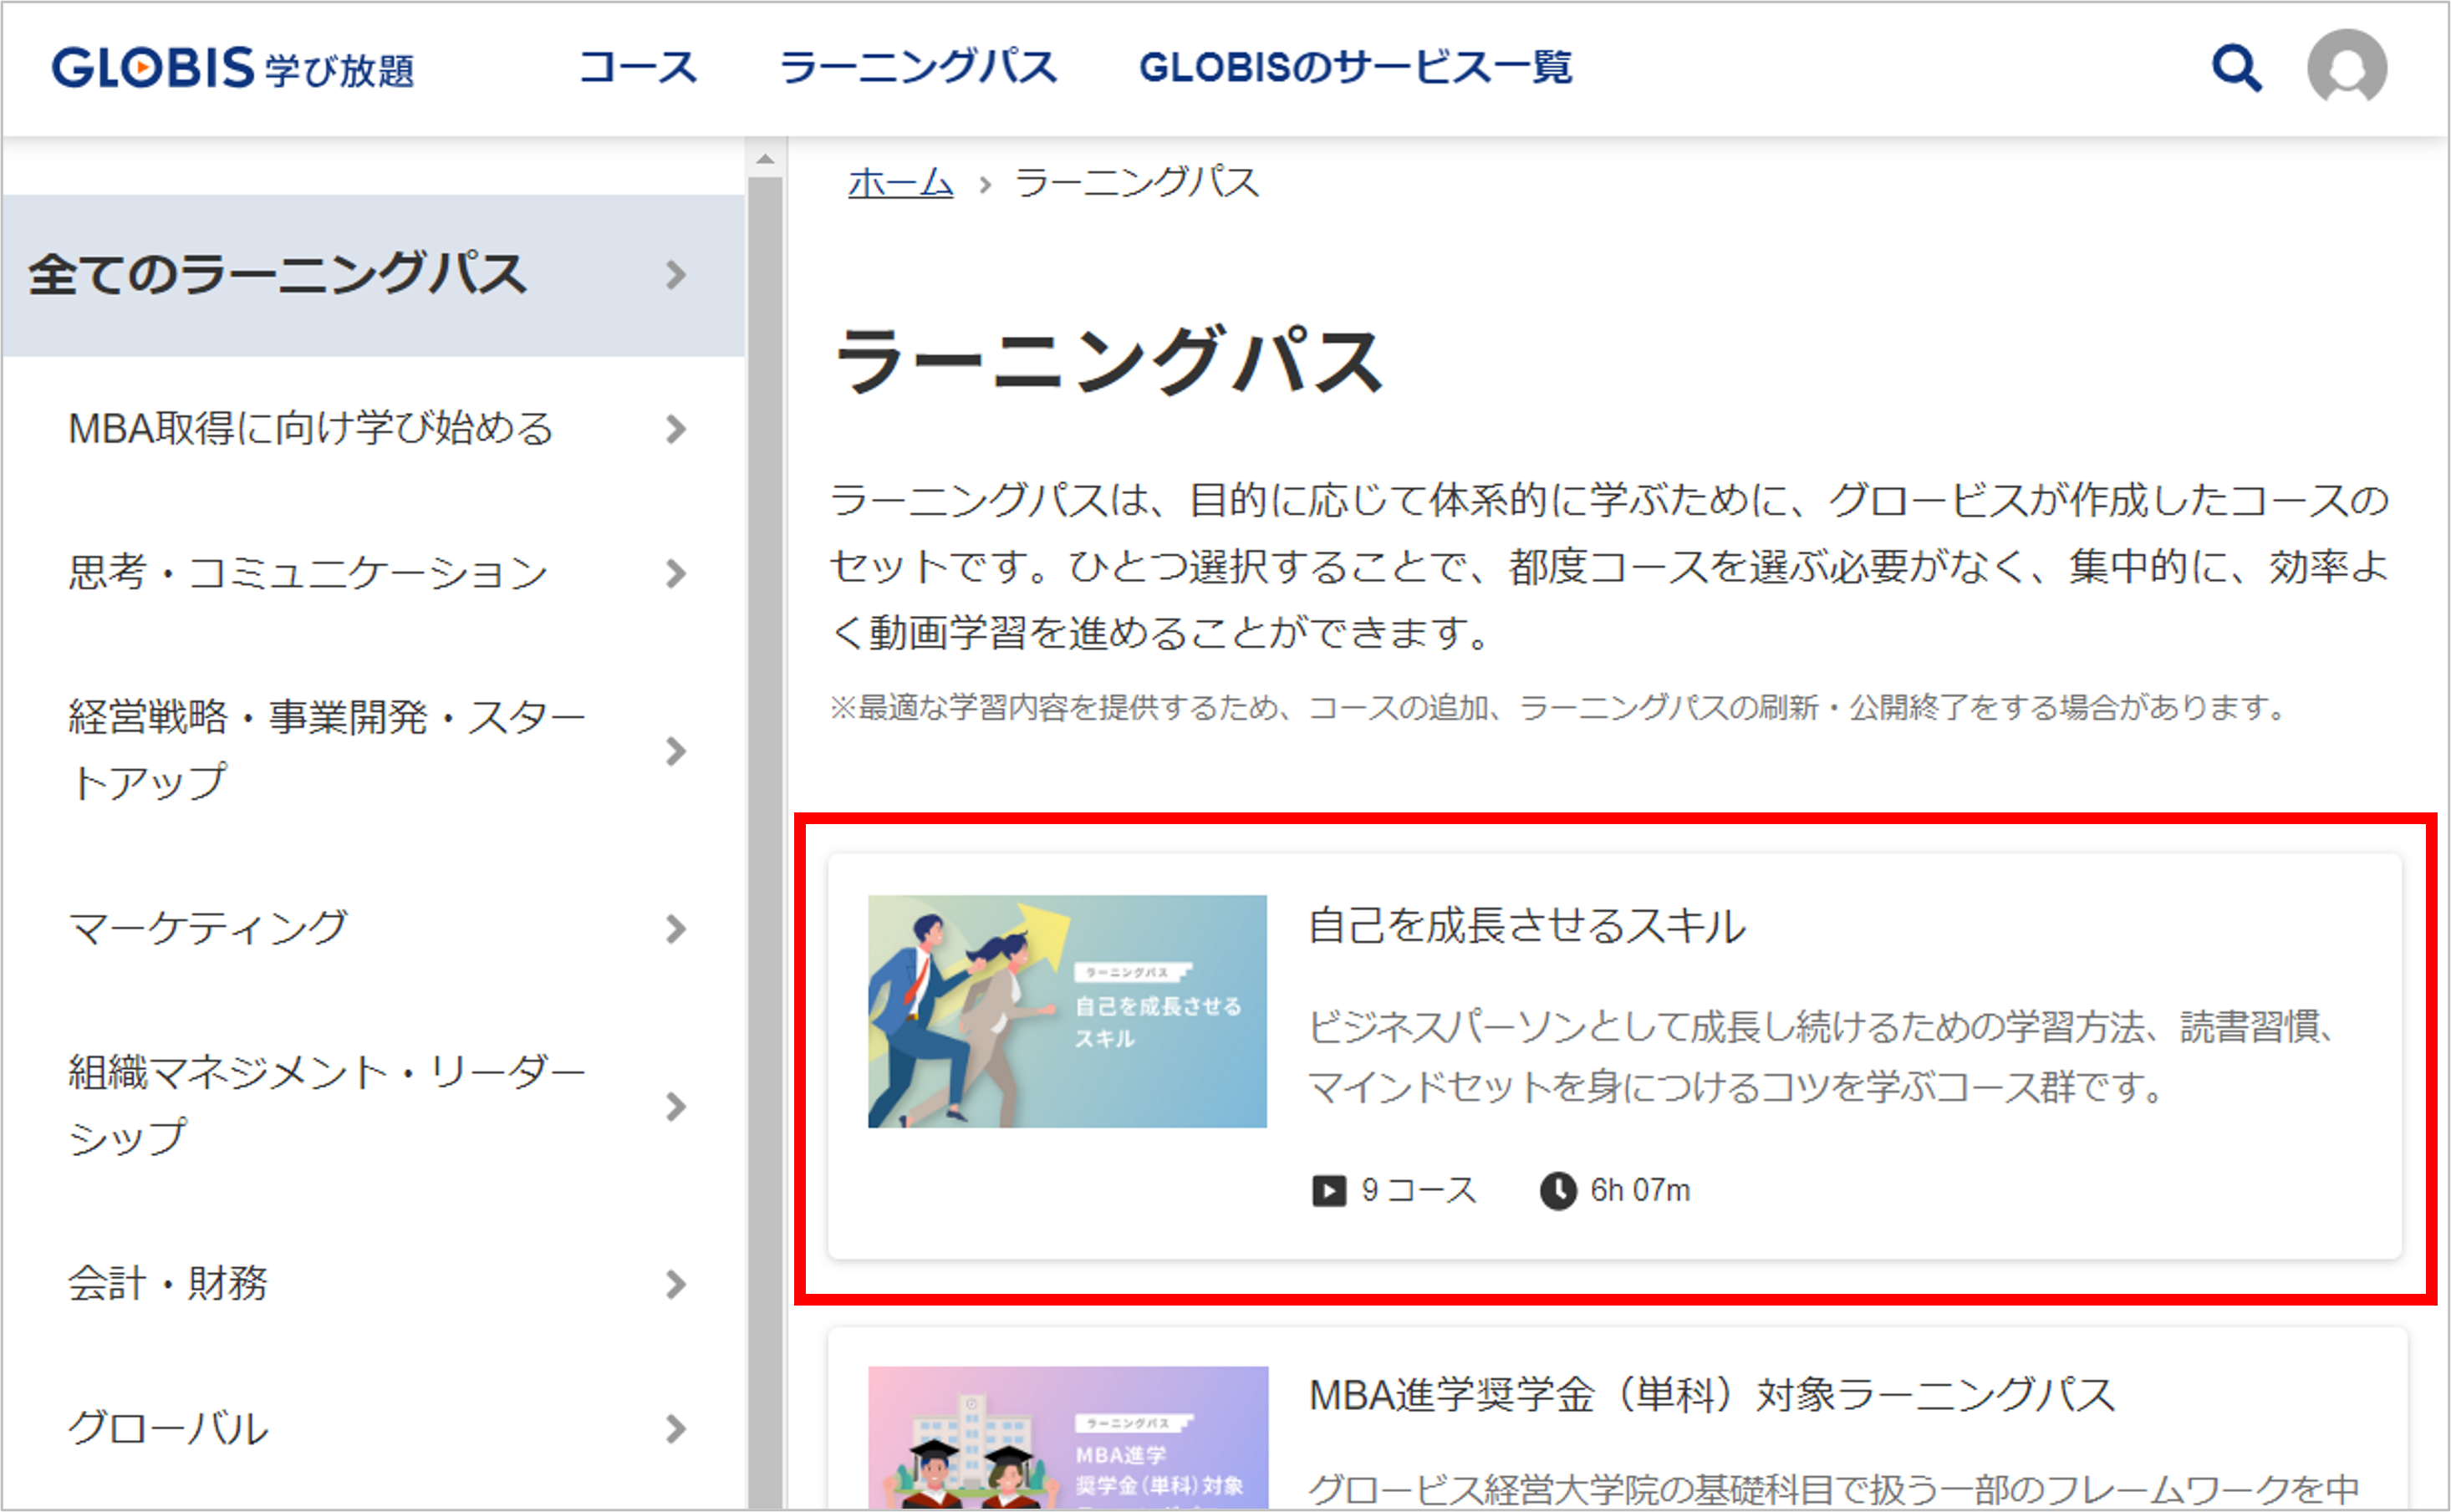Open the search magnifier icon
This screenshot has height=1512, width=2451.
(x=2236, y=68)
